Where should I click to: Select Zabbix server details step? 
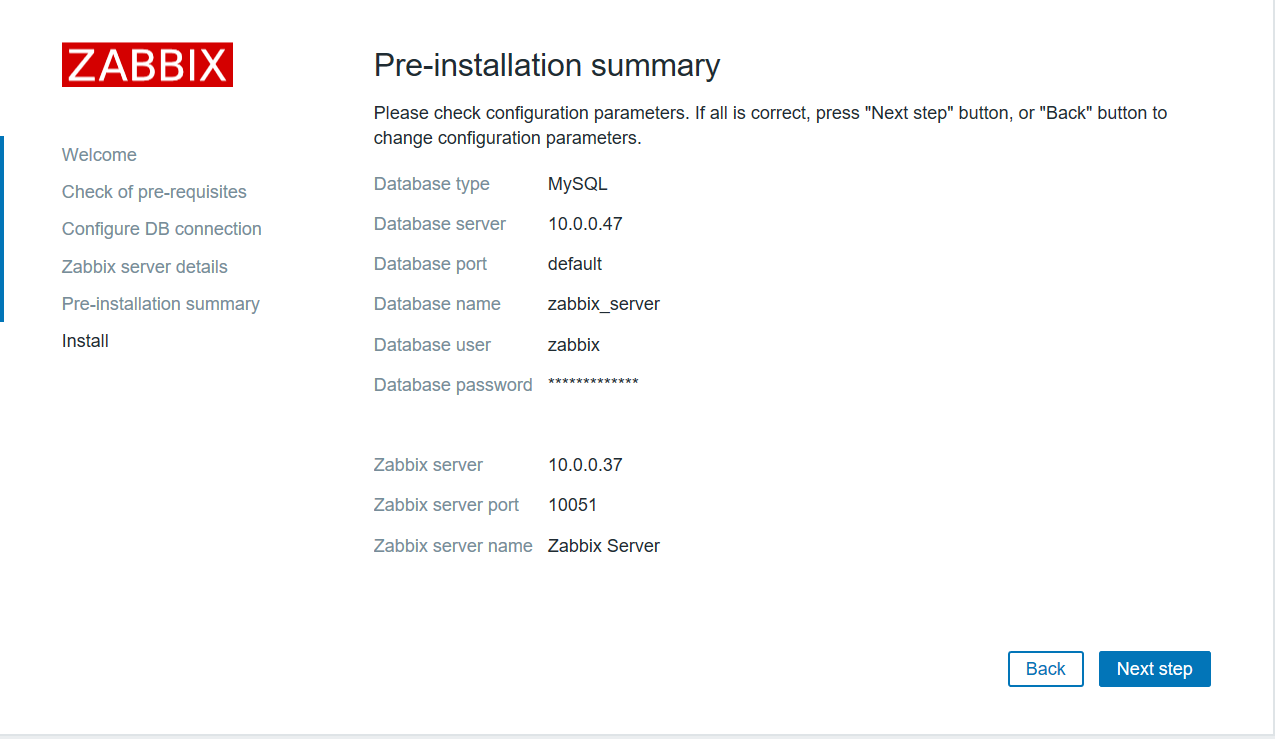click(144, 267)
